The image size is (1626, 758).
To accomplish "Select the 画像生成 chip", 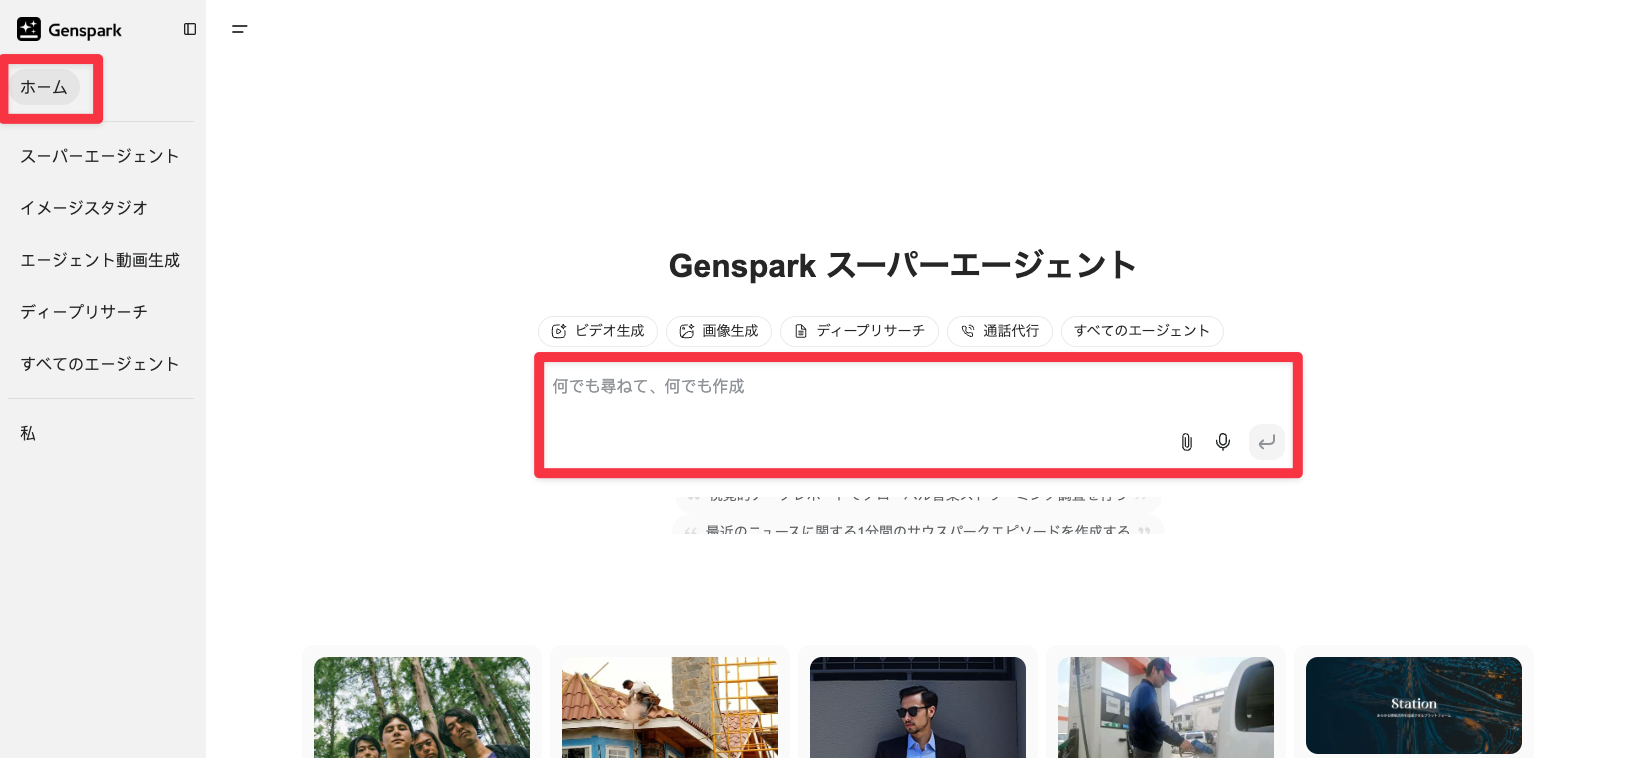I will pos(719,331).
